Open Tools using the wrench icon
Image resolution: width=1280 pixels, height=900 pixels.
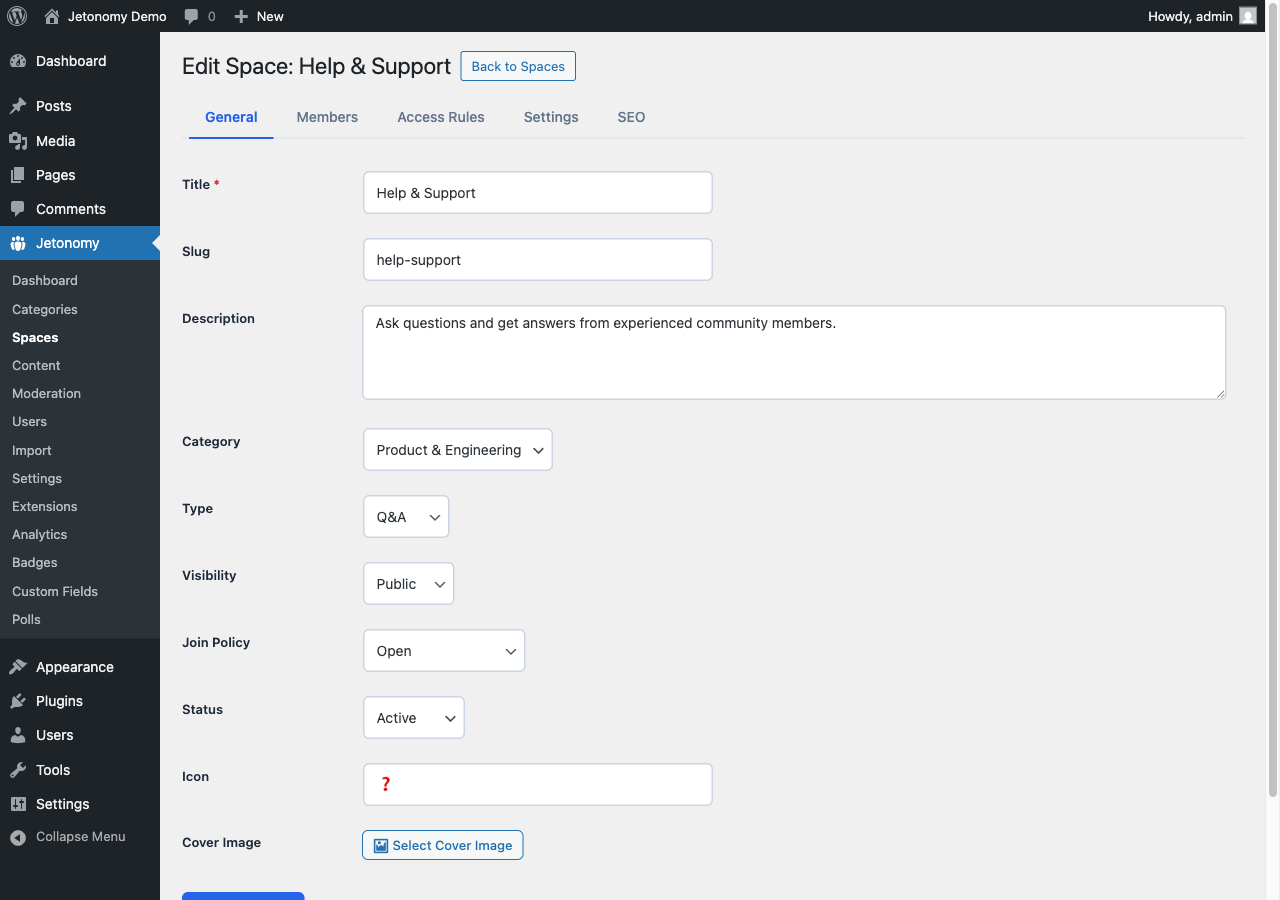tap(20, 769)
